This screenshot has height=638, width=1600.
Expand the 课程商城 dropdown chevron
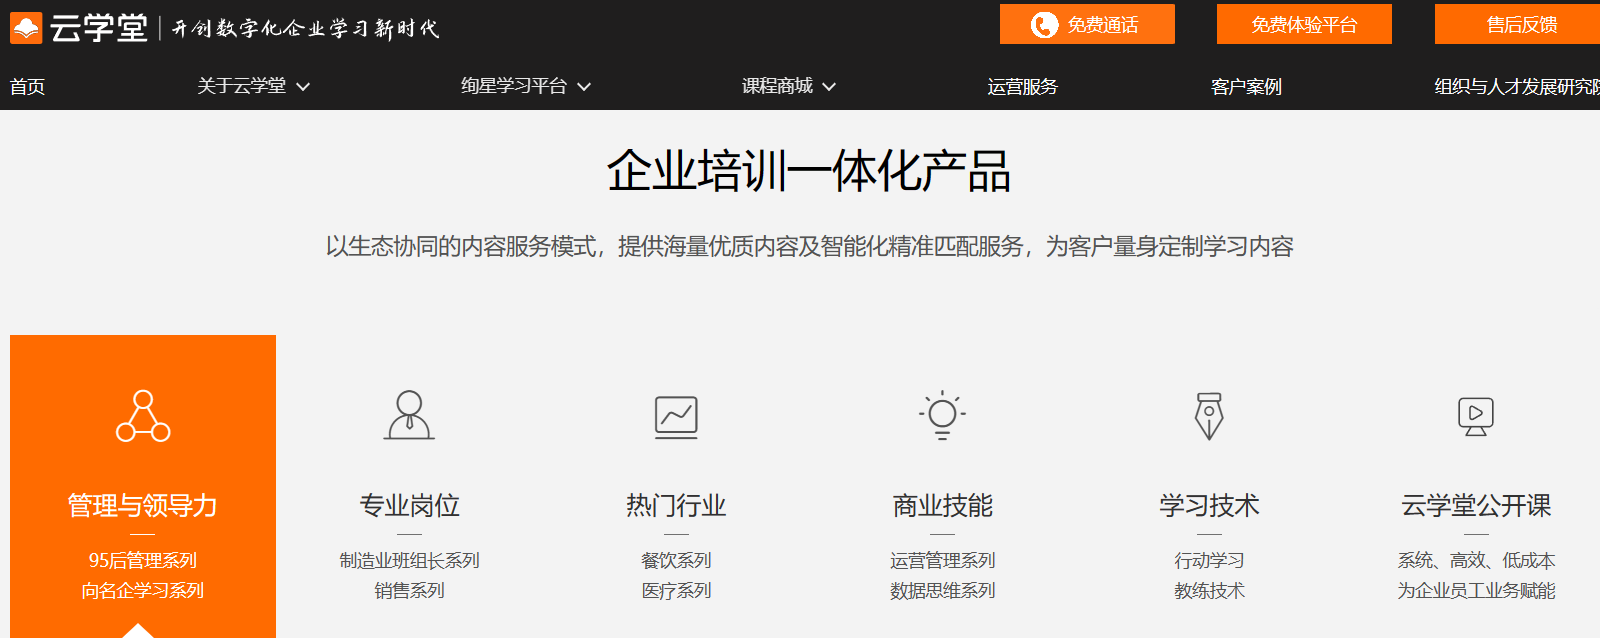829,87
